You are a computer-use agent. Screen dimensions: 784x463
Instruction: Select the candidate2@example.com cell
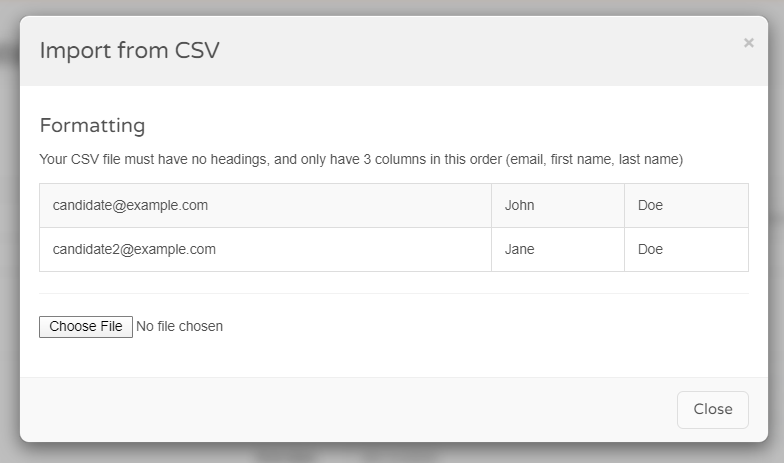pos(266,250)
